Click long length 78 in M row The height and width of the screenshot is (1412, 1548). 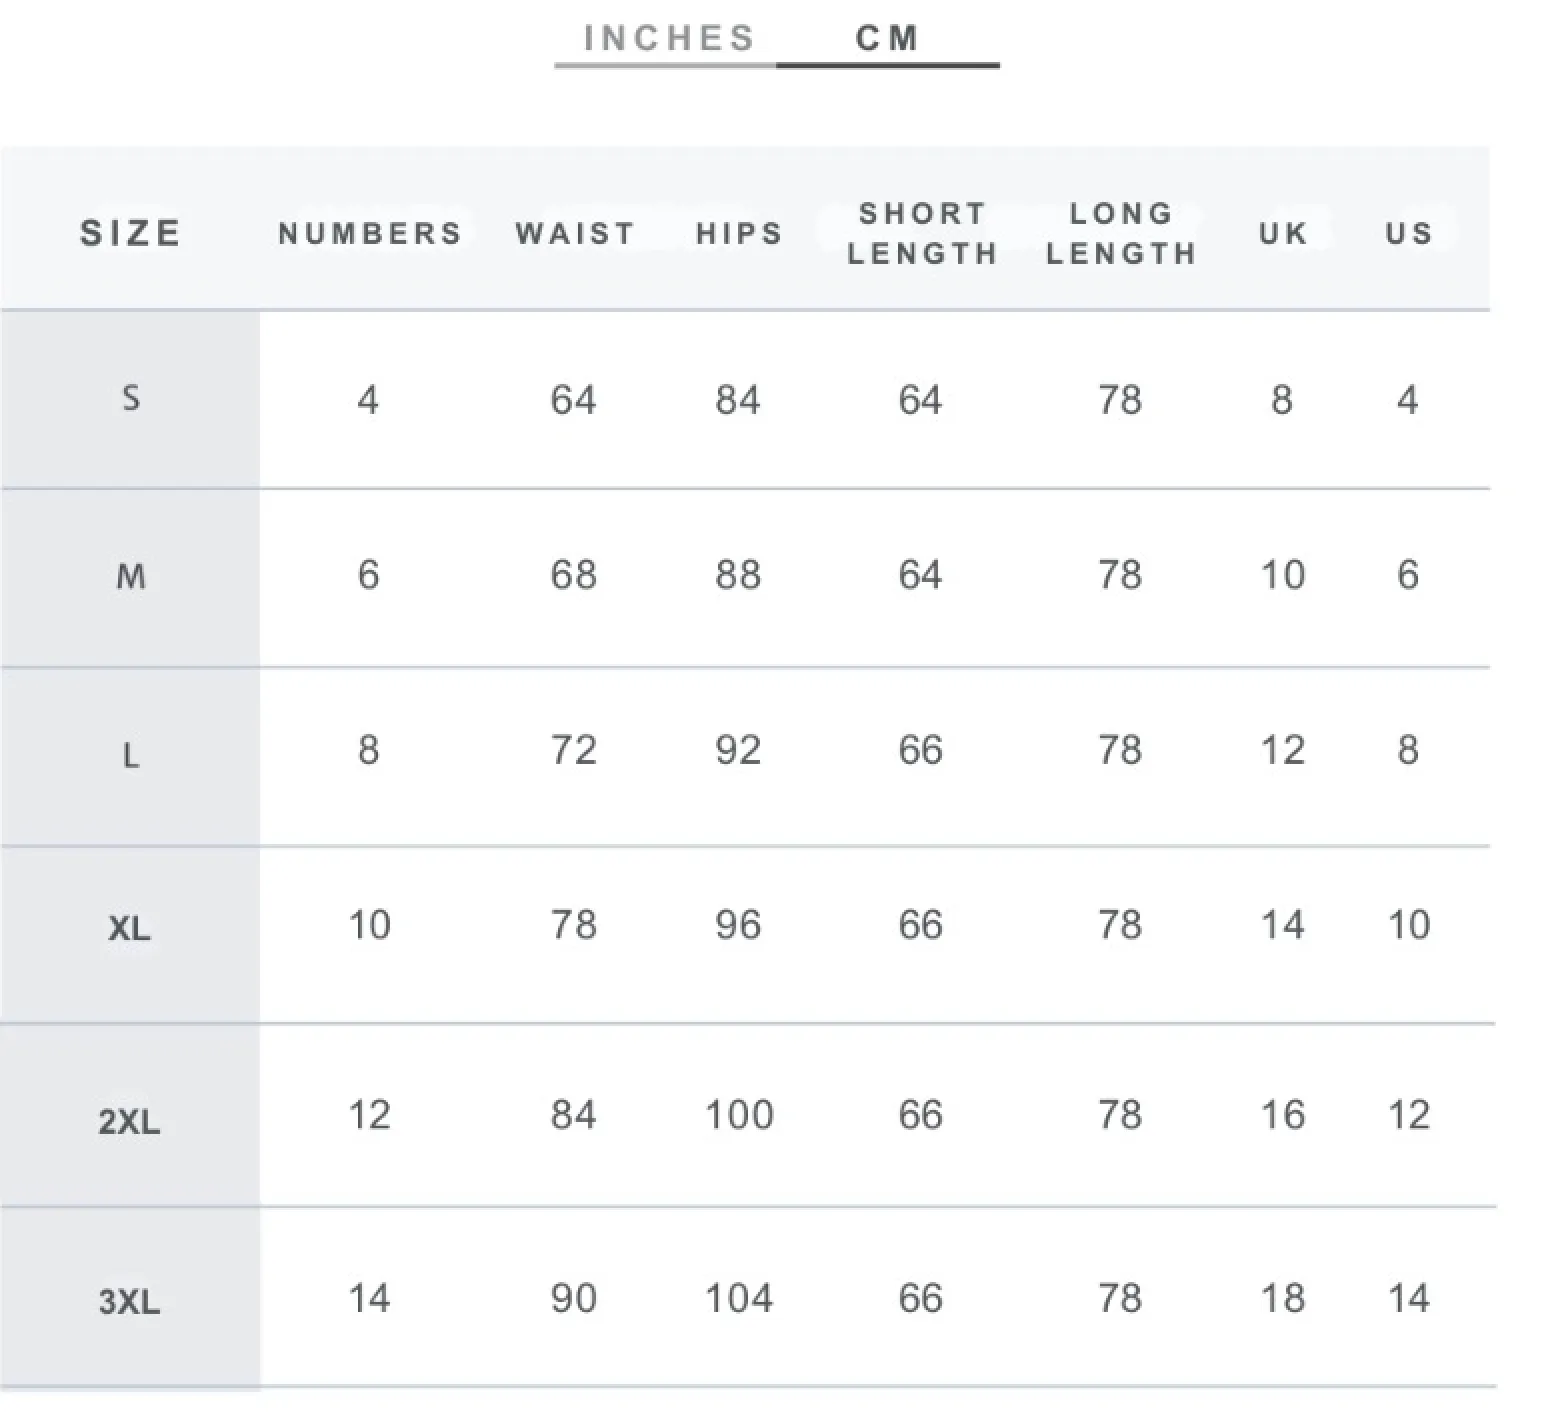pyautogui.click(x=1120, y=575)
